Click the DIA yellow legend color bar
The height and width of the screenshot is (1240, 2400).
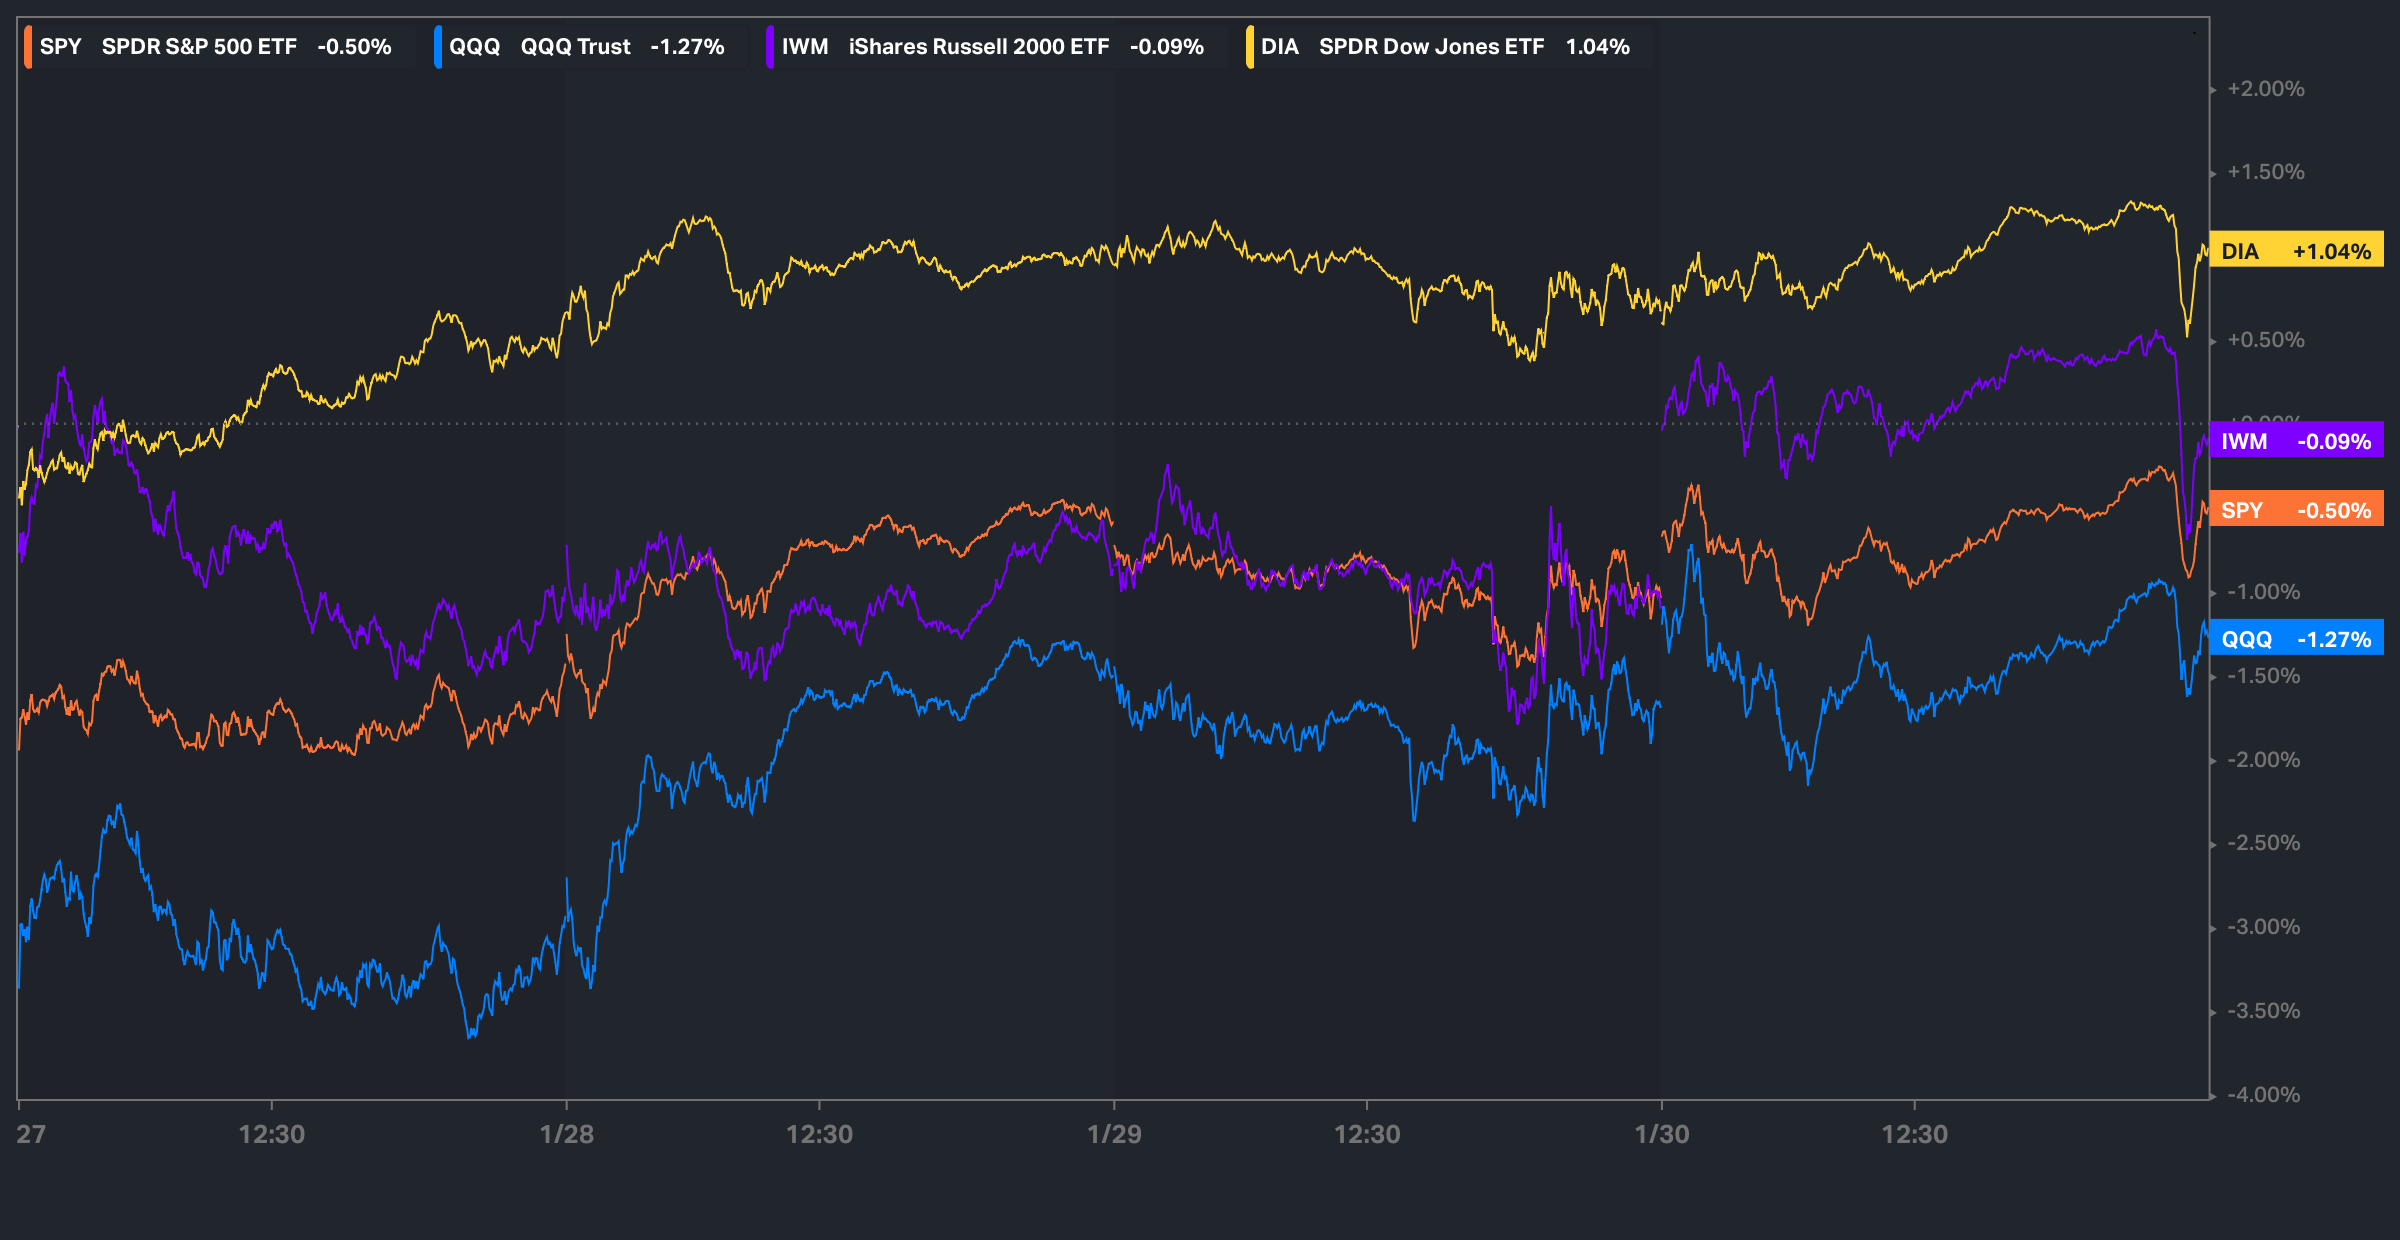tap(1250, 47)
